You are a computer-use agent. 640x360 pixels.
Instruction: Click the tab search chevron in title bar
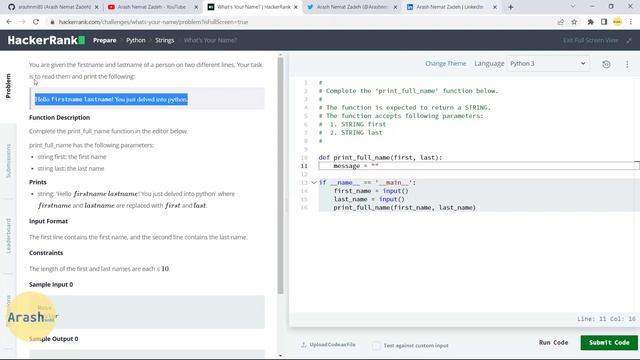tap(573, 7)
